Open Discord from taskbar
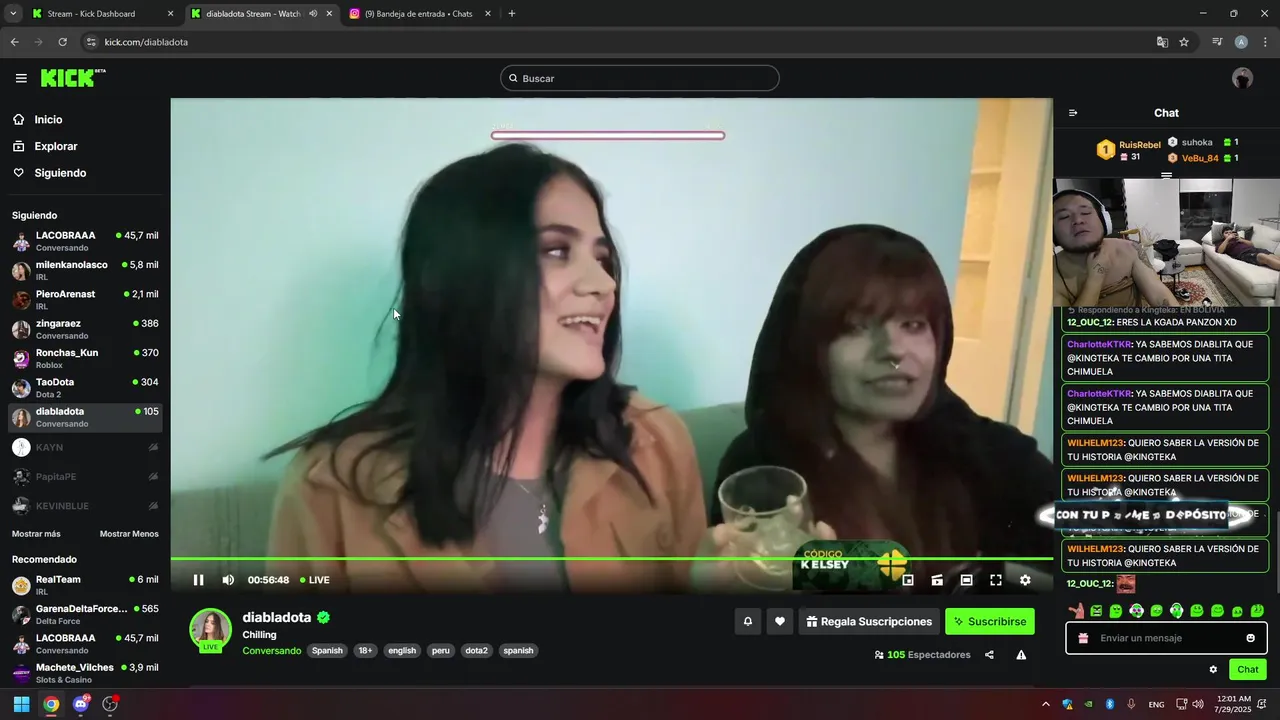This screenshot has width=1280, height=720. 81,704
